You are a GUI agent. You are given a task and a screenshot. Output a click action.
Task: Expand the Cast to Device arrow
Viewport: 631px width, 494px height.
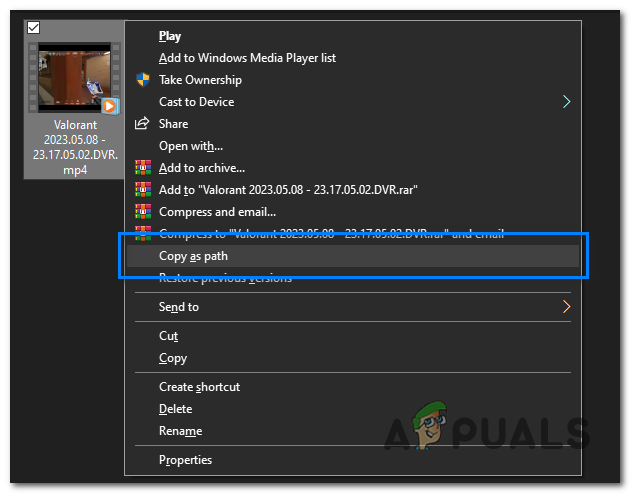566,102
